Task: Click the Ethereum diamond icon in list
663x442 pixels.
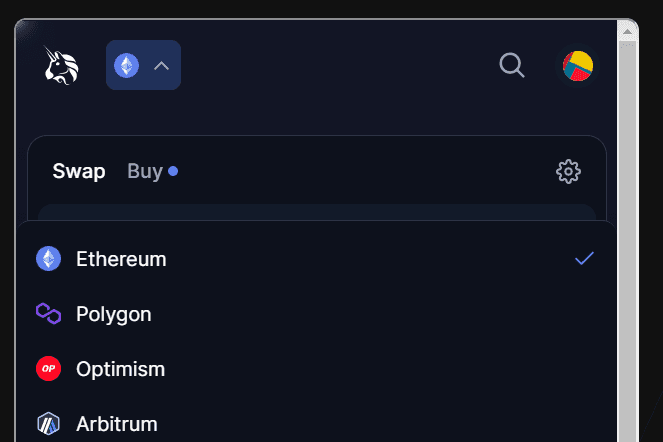Action: coord(49,259)
